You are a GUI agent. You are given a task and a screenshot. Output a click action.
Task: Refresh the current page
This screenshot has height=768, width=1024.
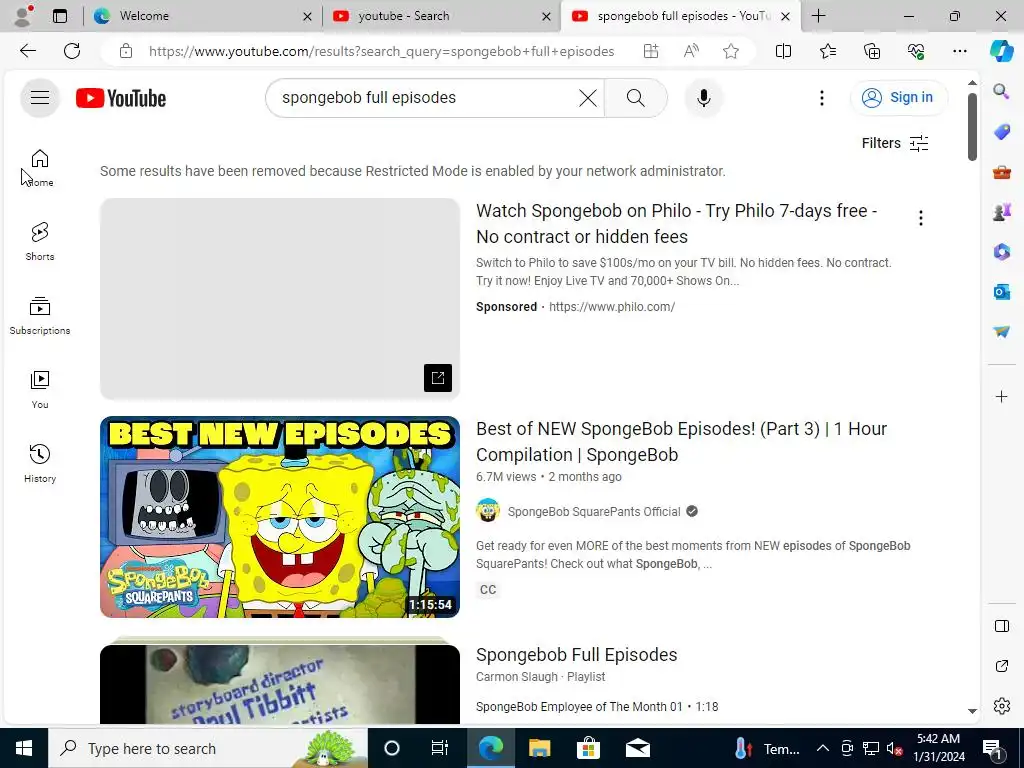pos(72,51)
